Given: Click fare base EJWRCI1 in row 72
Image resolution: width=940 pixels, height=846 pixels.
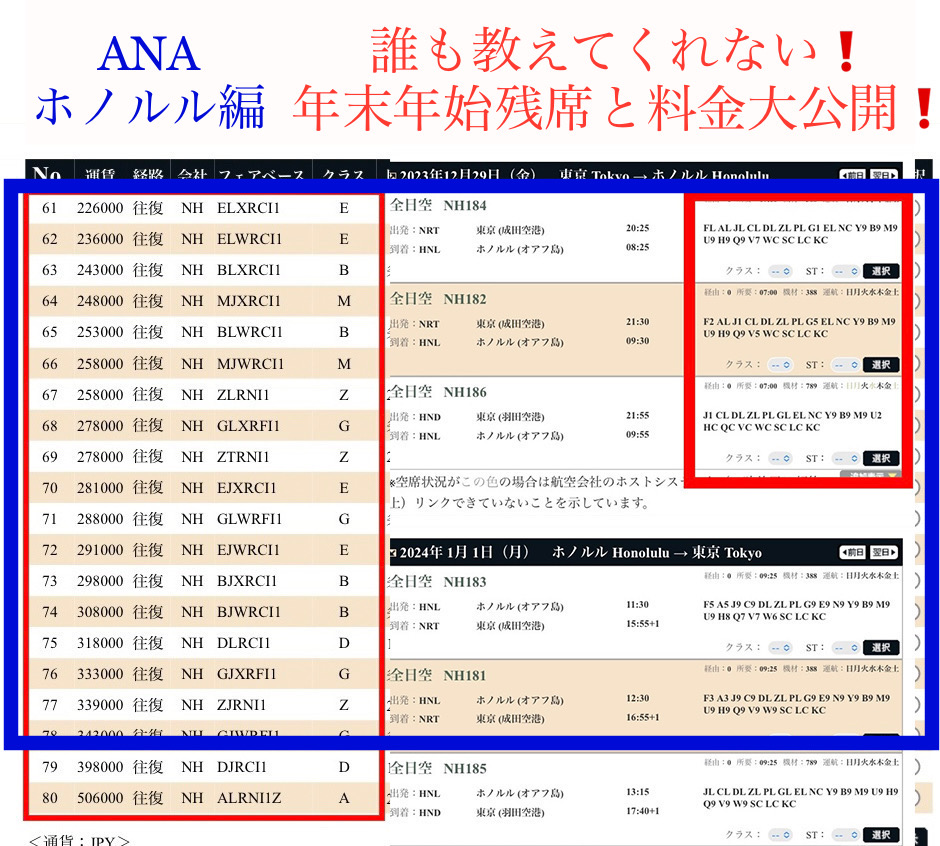Looking at the screenshot, I should (x=248, y=550).
